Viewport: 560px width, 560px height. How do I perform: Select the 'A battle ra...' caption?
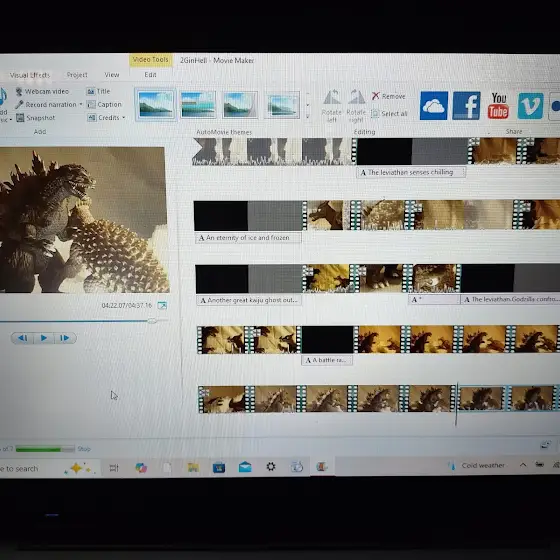[327, 360]
